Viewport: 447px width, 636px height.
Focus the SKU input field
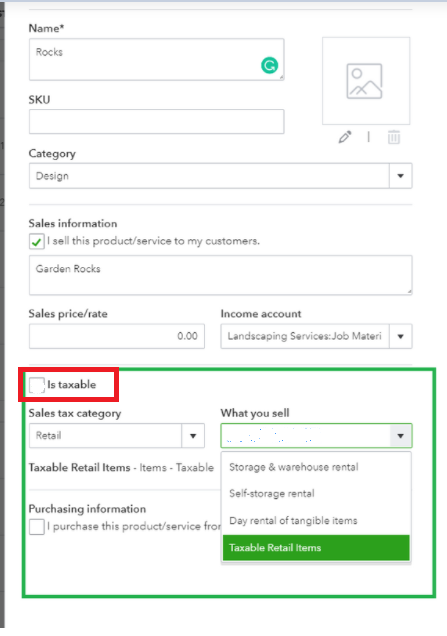pyautogui.click(x=156, y=121)
